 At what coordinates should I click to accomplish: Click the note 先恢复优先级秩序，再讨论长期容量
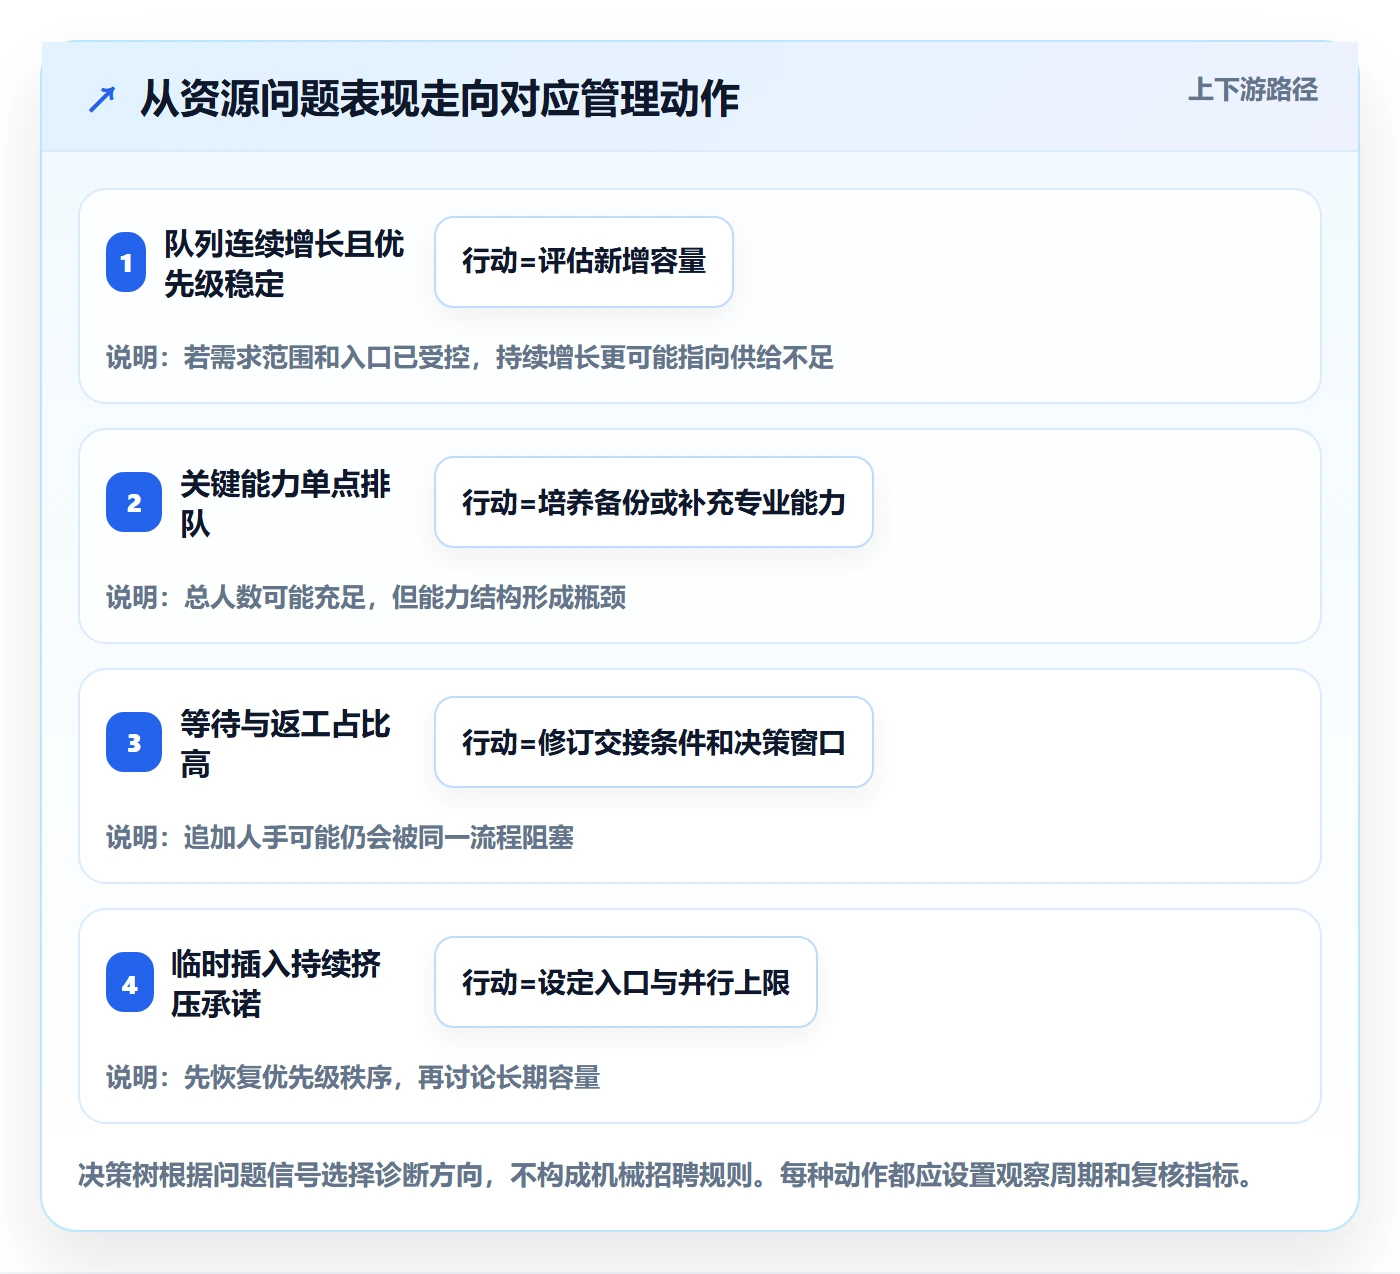353,1077
